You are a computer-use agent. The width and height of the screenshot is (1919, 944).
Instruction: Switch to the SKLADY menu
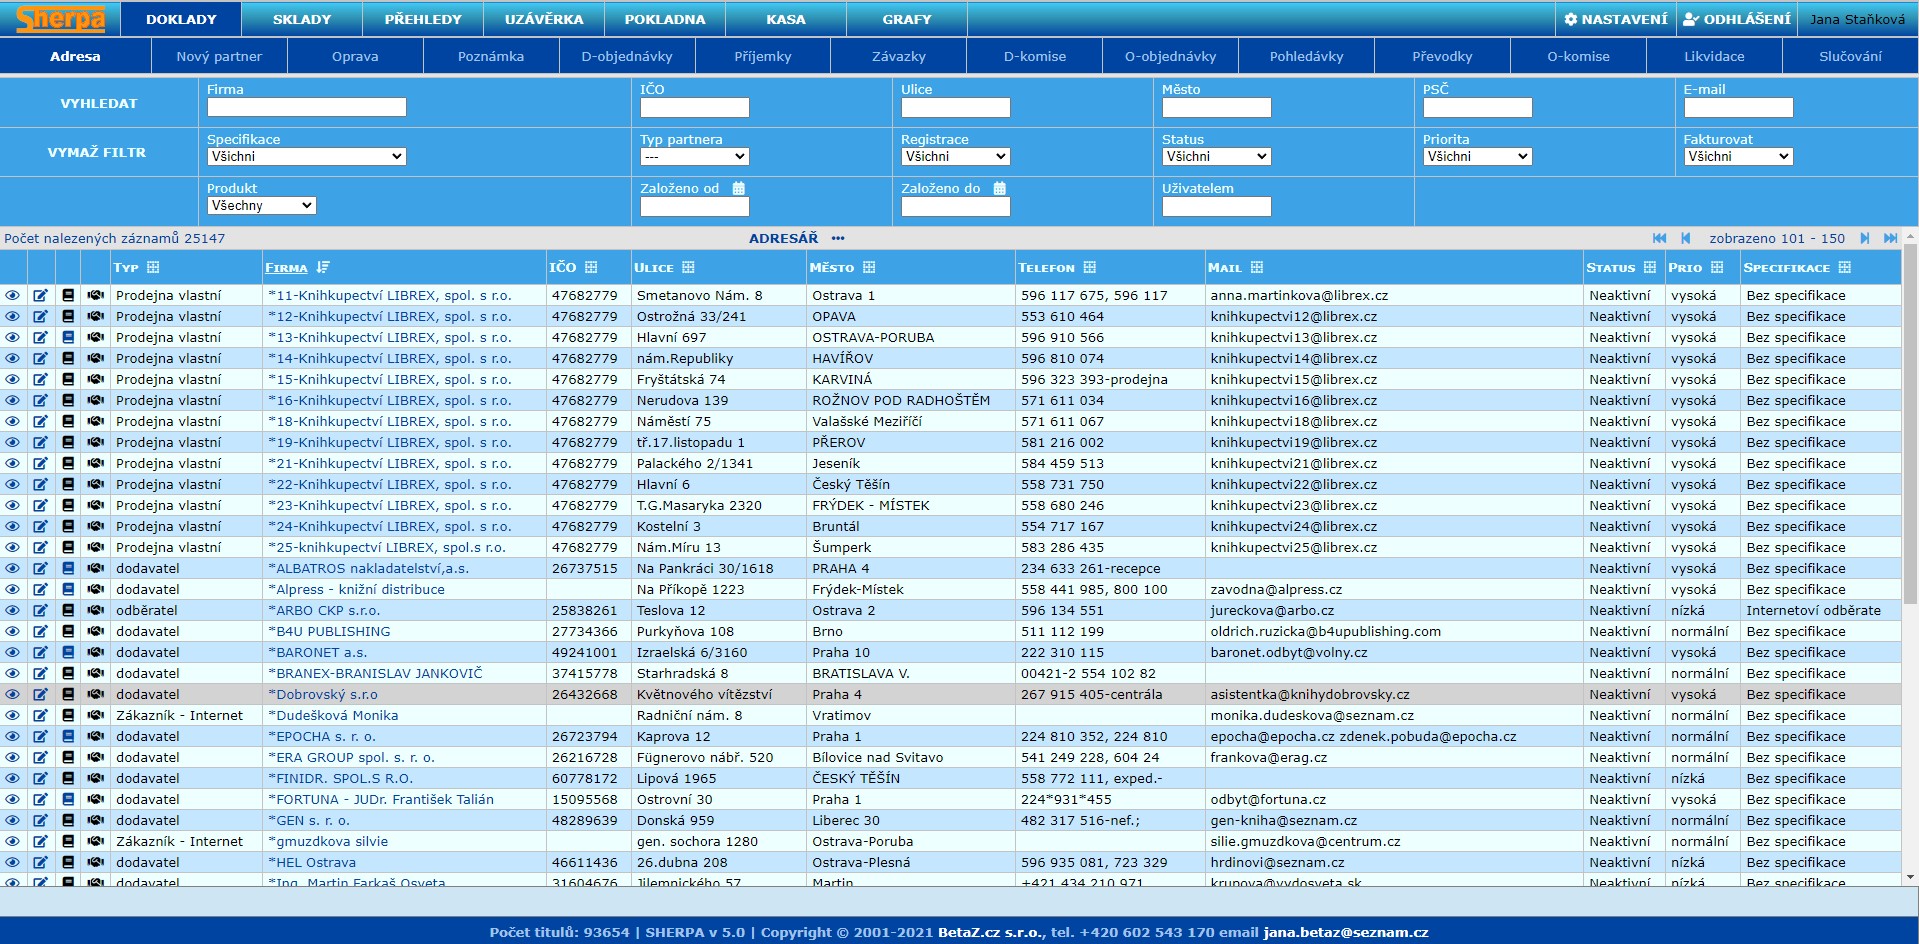click(301, 19)
